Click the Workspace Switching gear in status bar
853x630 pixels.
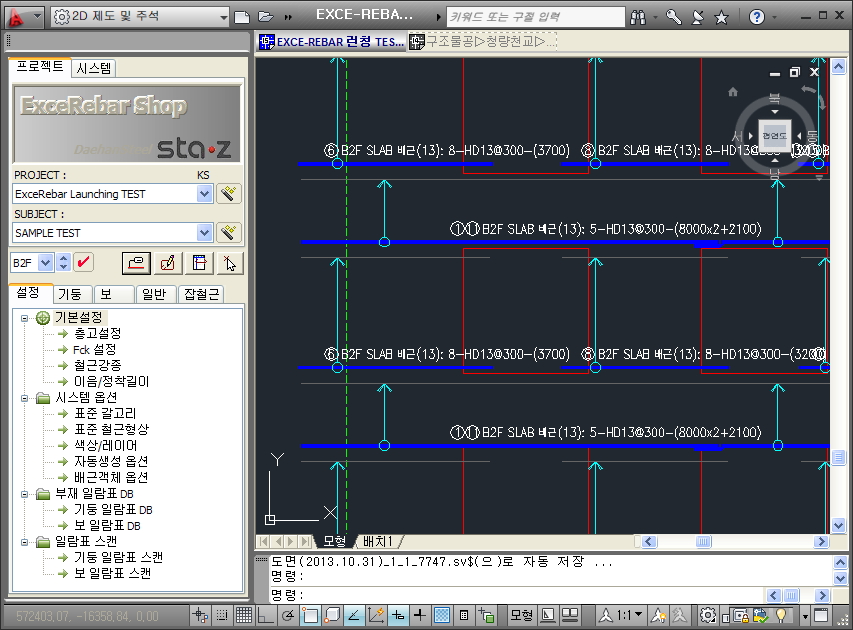[708, 615]
